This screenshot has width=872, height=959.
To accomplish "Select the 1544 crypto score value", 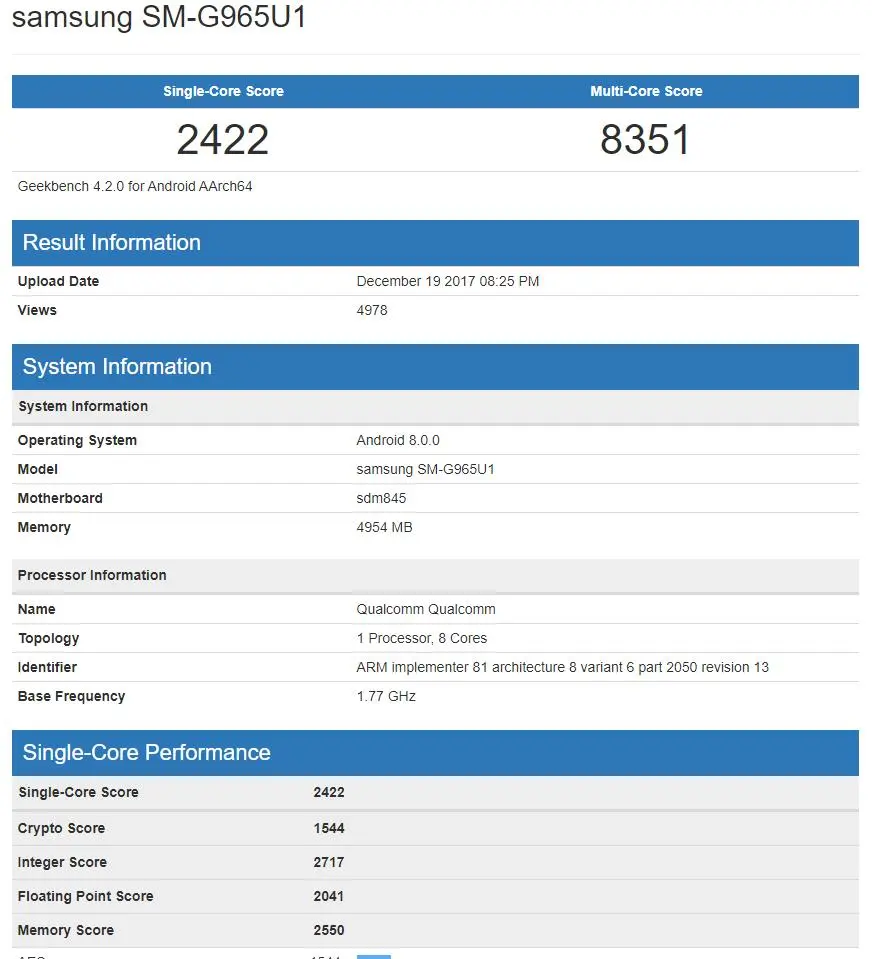I will 329,828.
